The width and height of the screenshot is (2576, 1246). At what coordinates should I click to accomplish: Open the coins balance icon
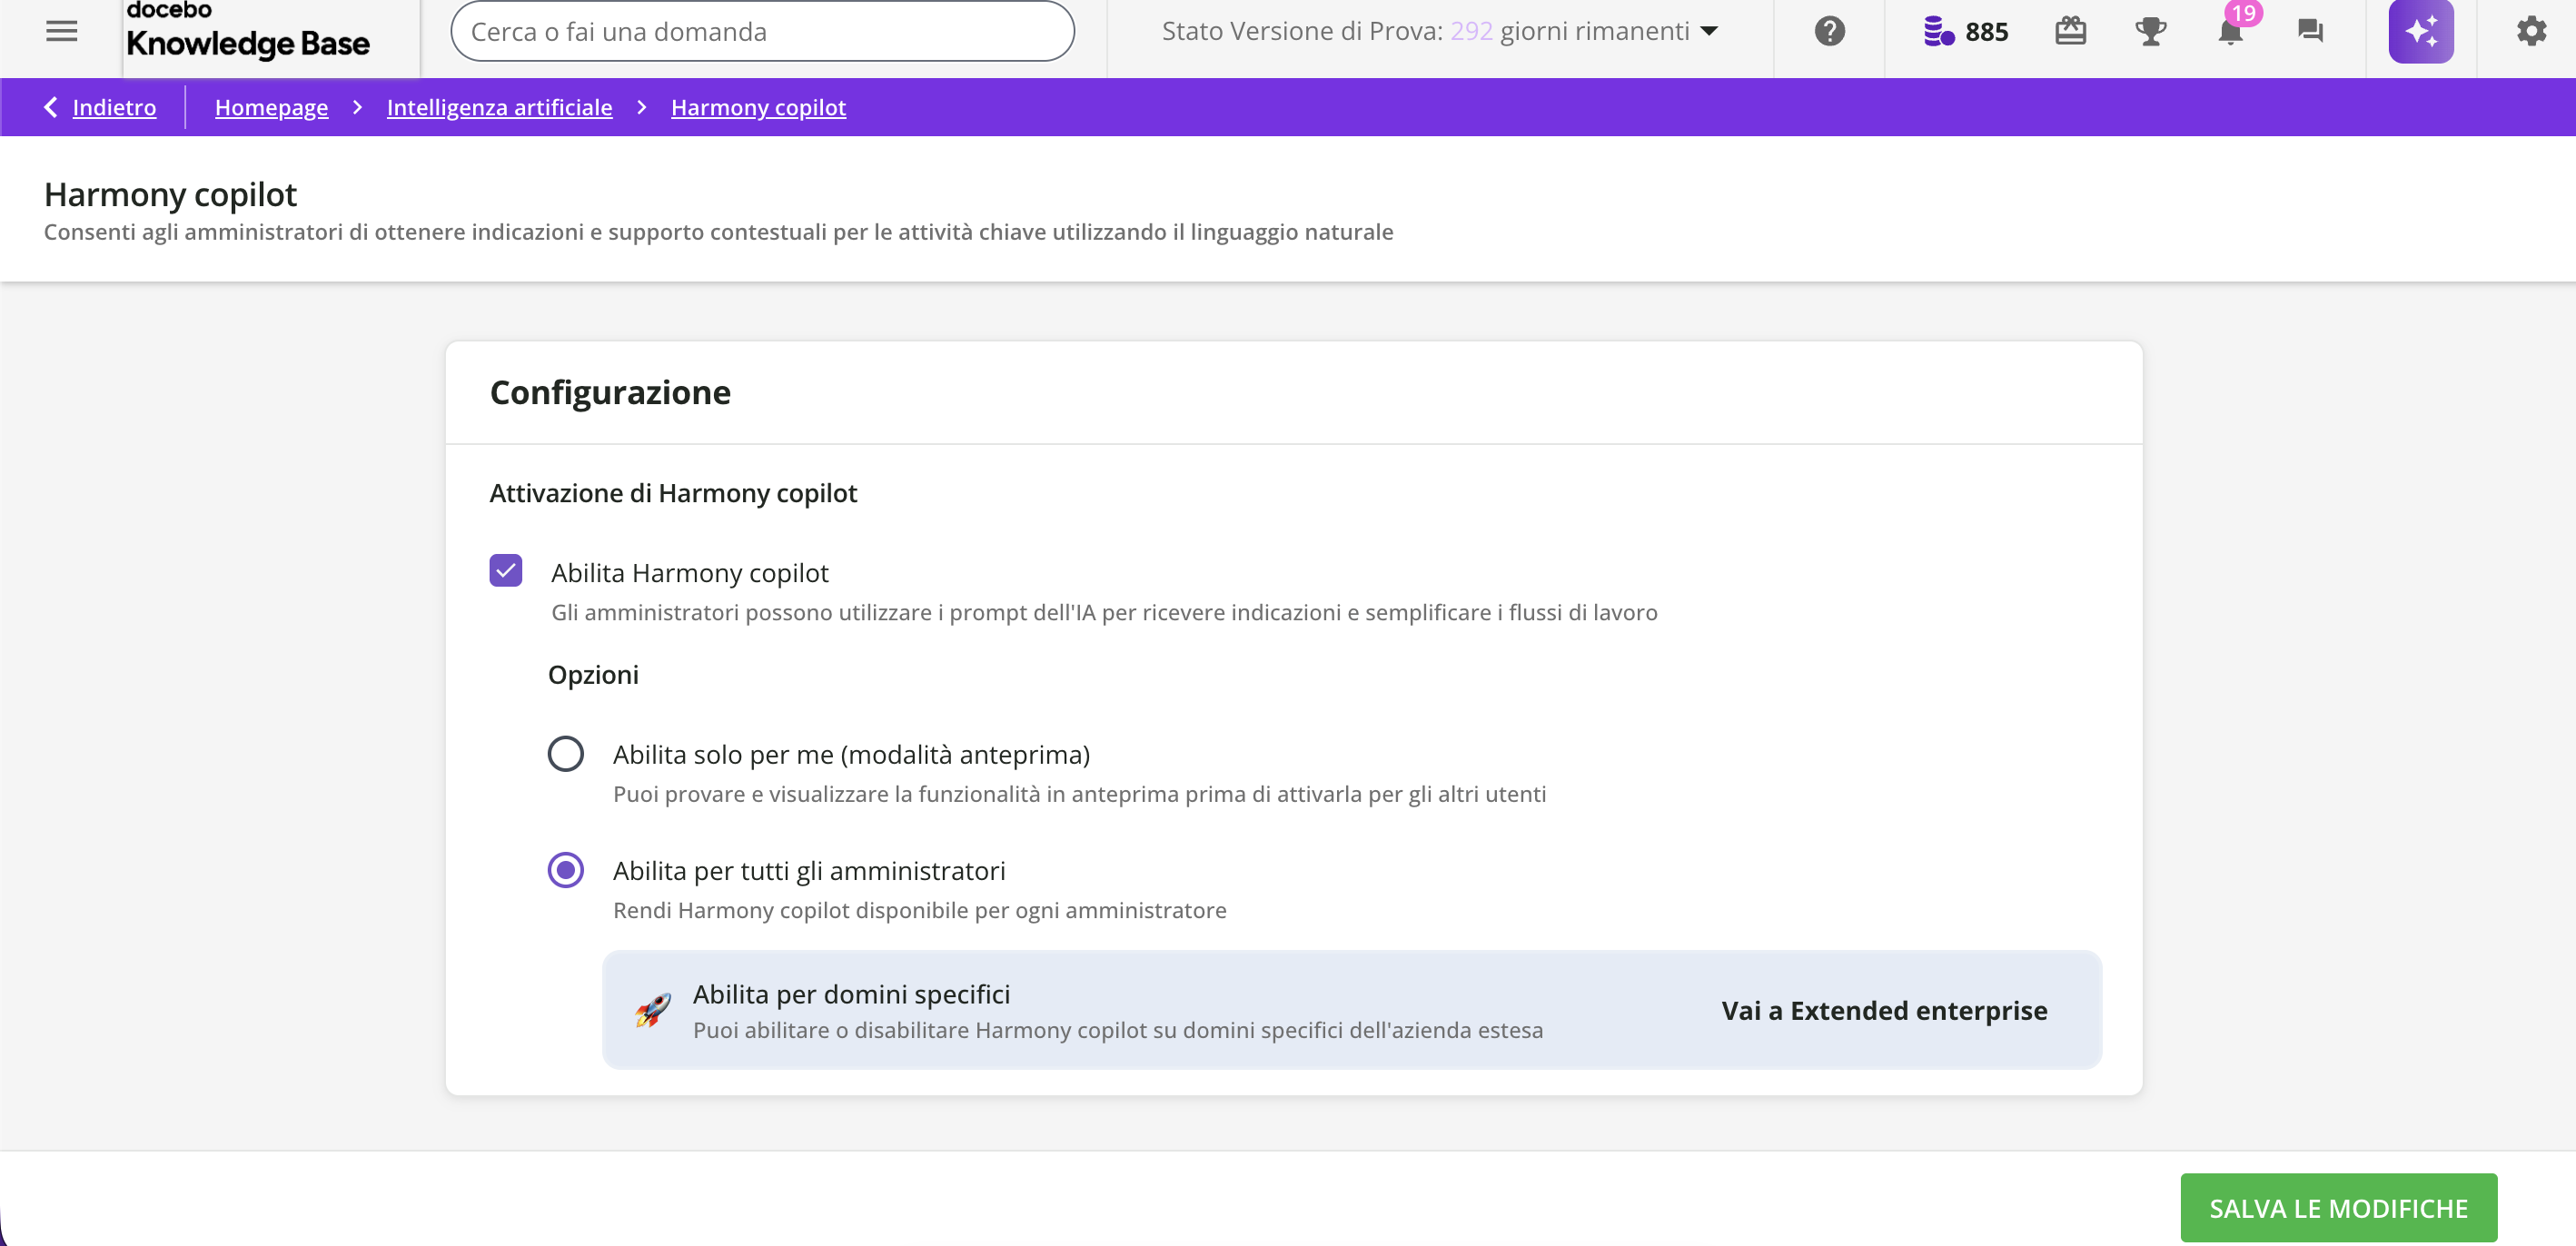point(1938,31)
